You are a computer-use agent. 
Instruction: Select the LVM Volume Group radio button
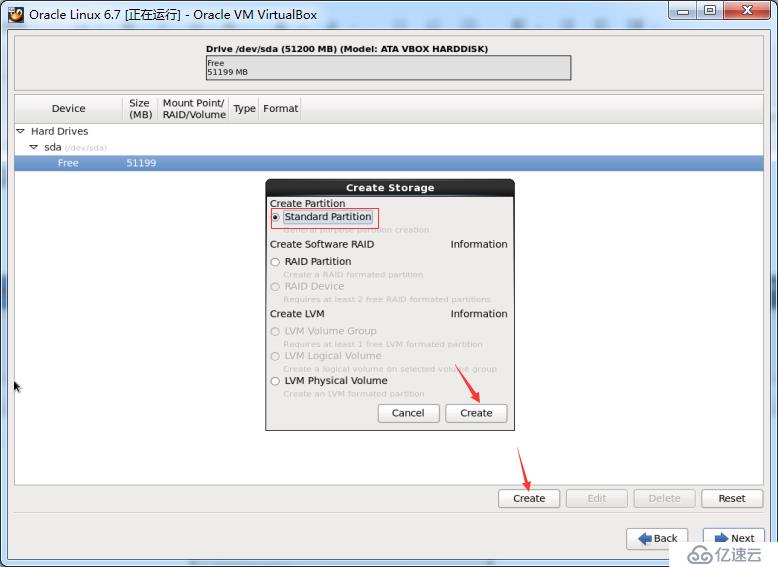275,331
